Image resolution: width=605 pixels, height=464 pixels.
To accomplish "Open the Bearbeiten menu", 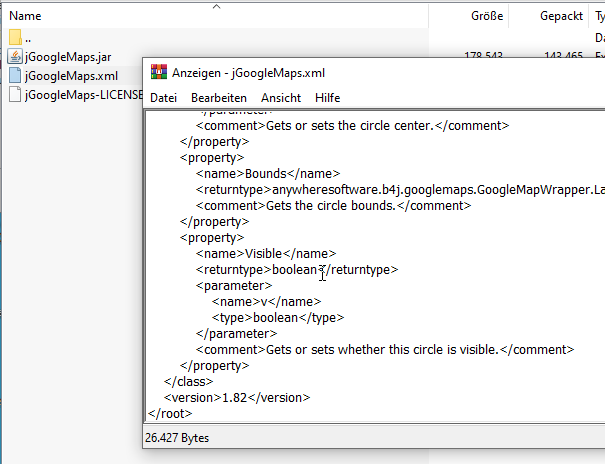I will click(219, 98).
